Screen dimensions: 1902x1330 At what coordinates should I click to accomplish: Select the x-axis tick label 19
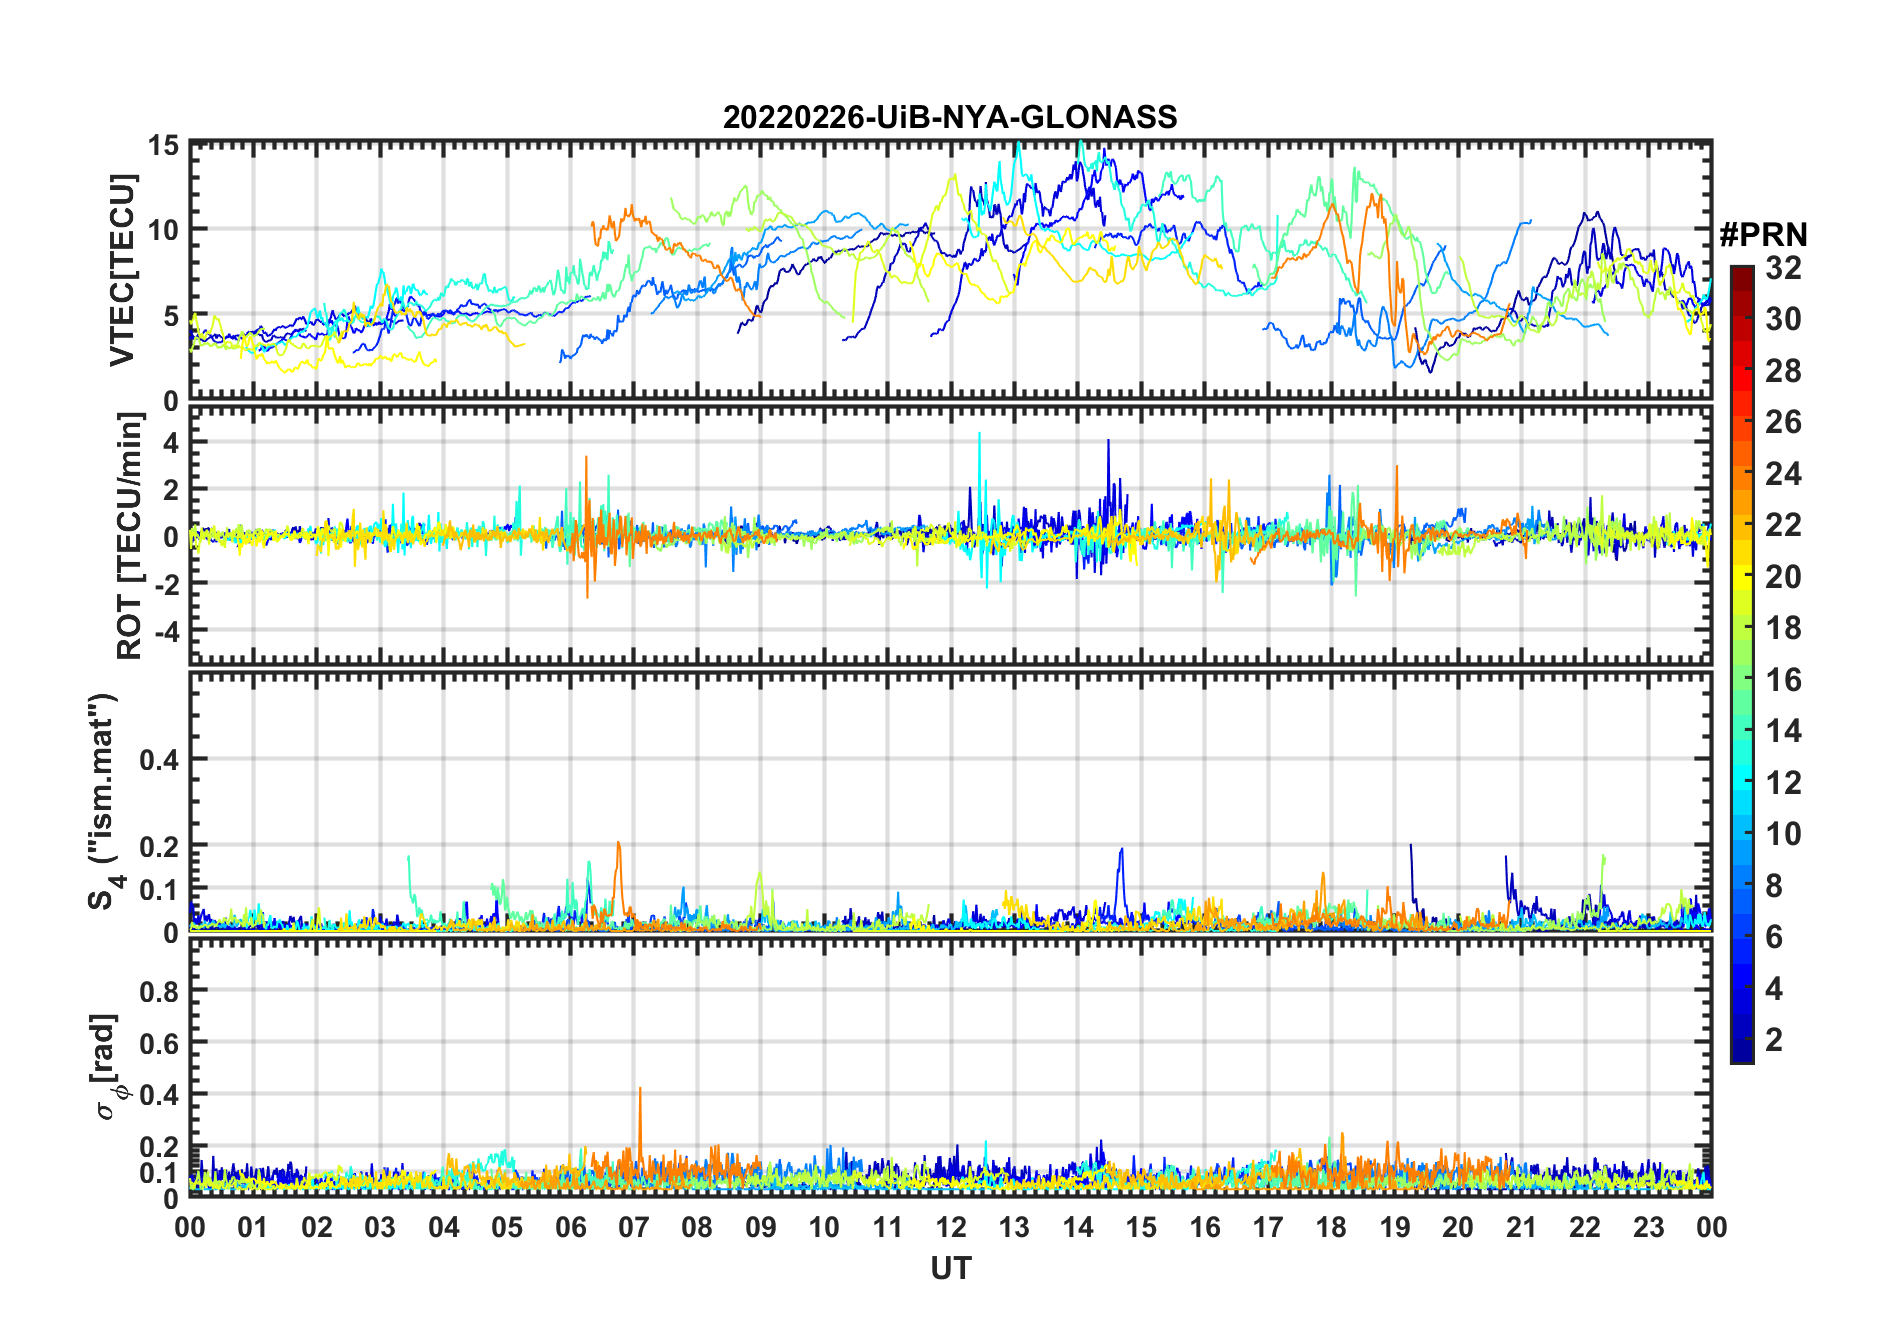pyautogui.click(x=1395, y=1227)
